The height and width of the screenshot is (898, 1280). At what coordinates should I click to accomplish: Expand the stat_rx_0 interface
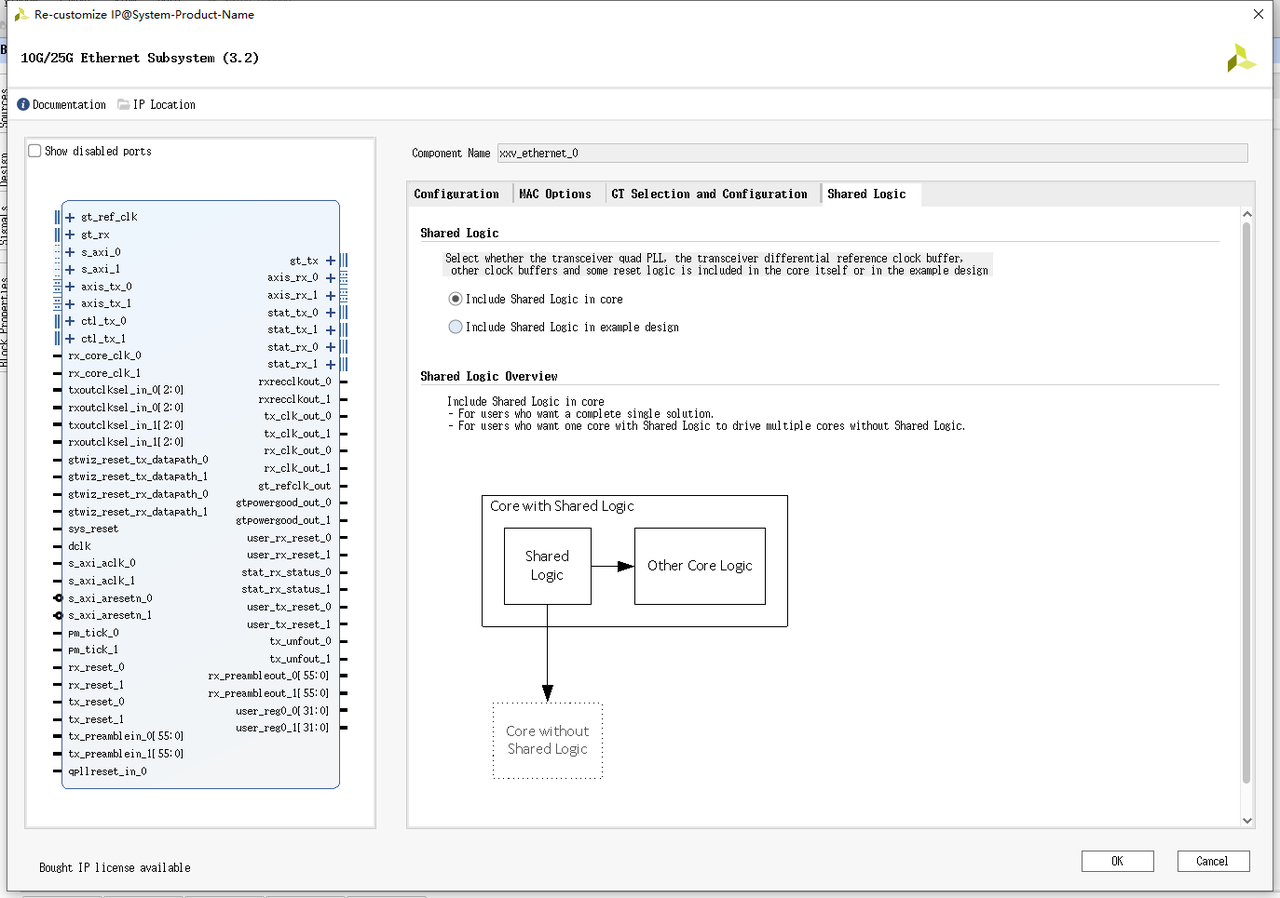(331, 347)
